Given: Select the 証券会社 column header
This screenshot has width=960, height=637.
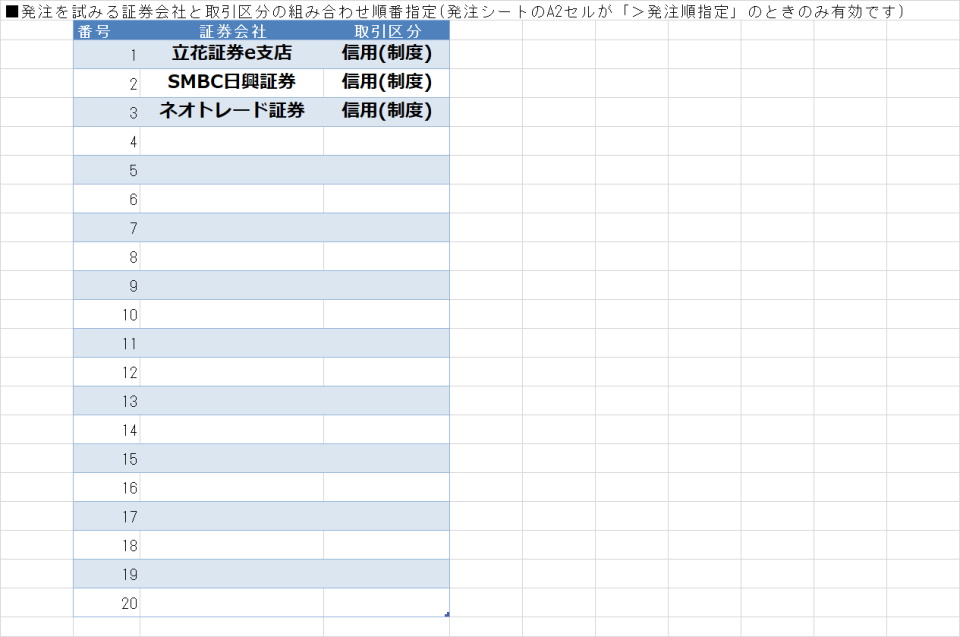Looking at the screenshot, I should click(x=232, y=31).
